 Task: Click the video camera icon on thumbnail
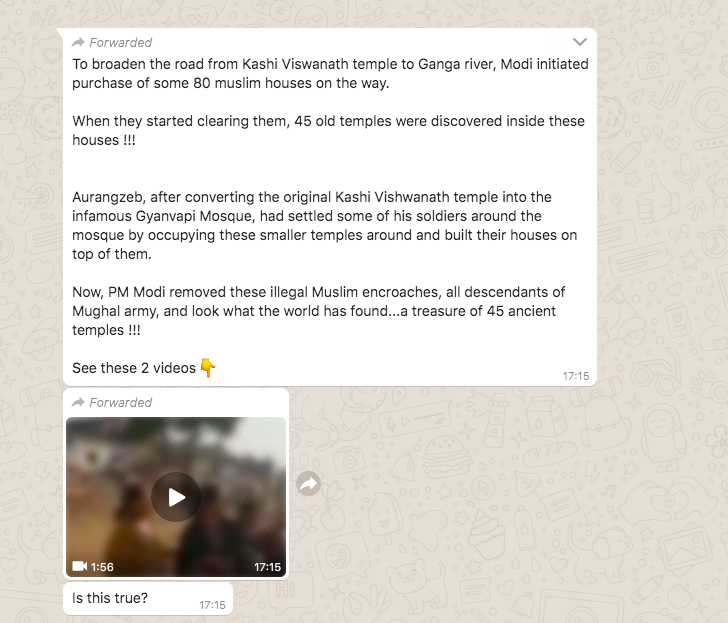(79, 566)
